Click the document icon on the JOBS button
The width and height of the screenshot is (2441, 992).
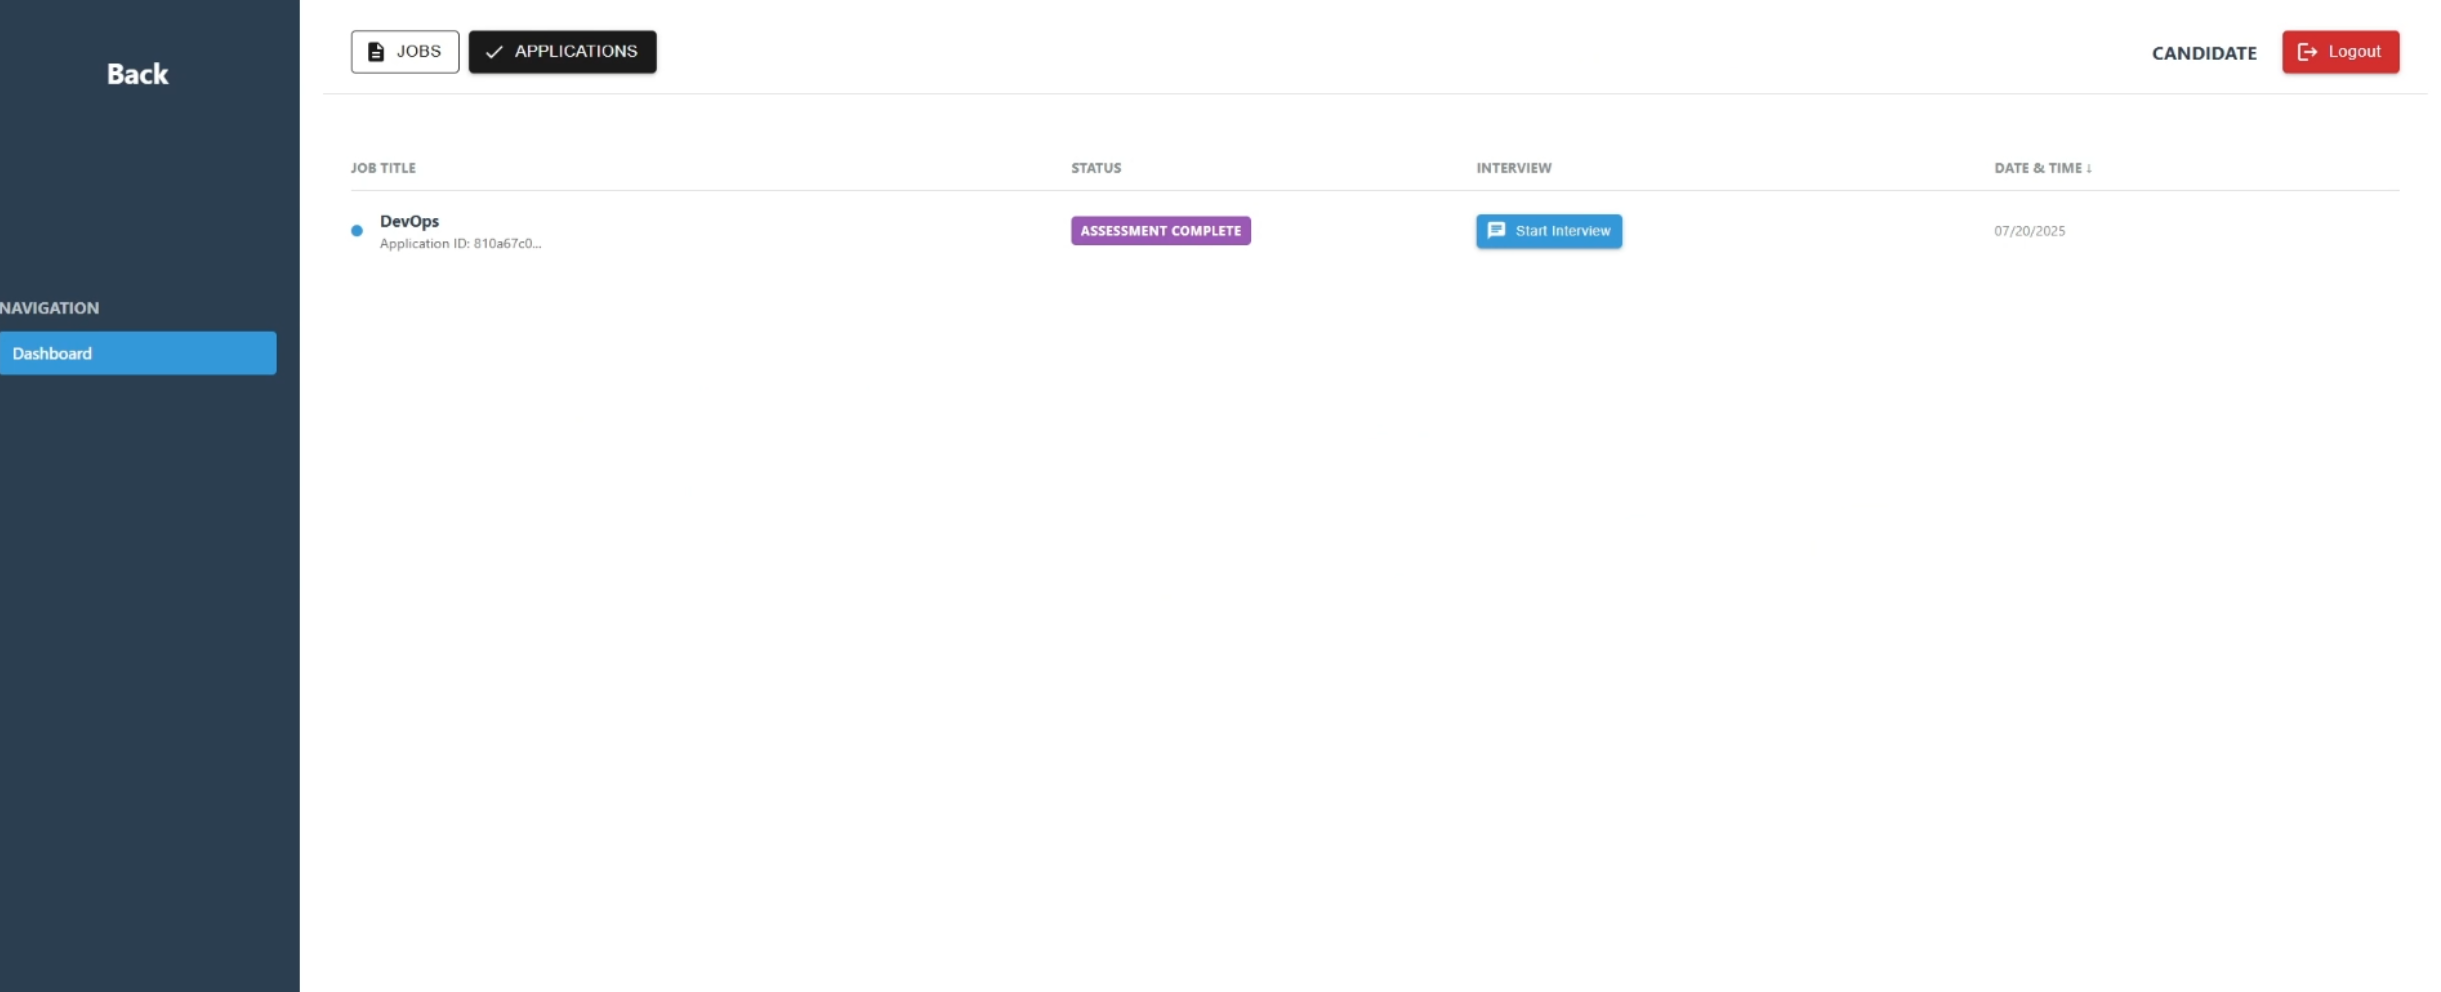tap(376, 51)
